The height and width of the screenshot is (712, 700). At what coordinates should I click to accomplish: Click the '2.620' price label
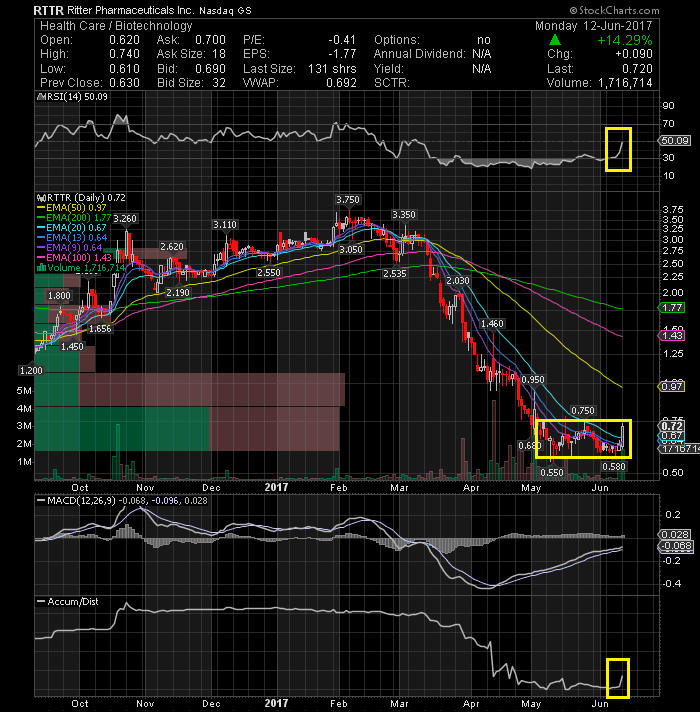[172, 247]
